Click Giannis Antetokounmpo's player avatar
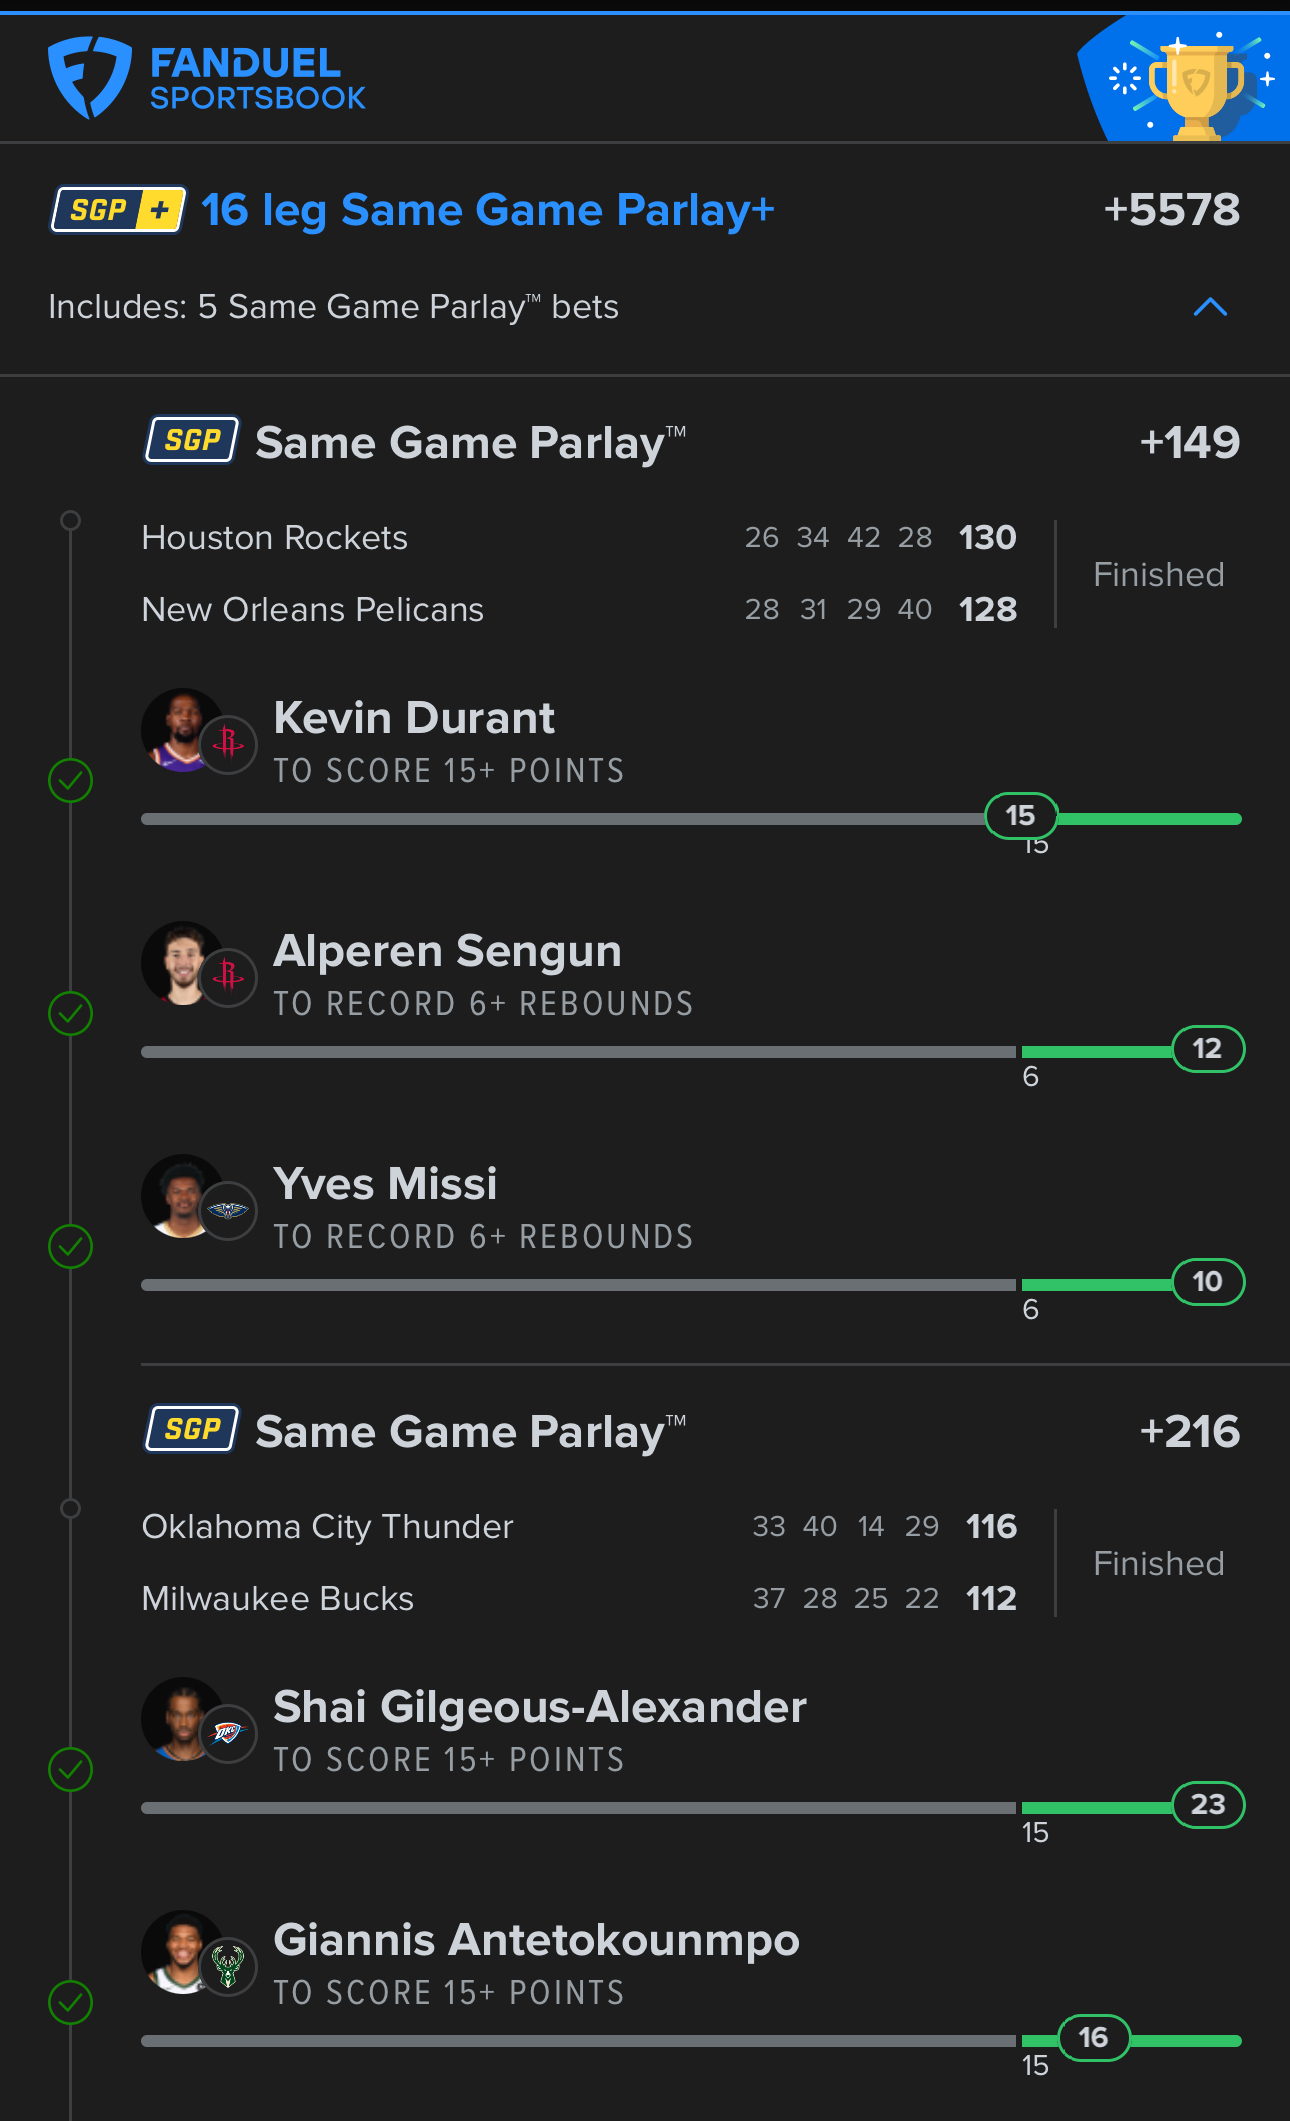Image resolution: width=1290 pixels, height=2121 pixels. [183, 1952]
